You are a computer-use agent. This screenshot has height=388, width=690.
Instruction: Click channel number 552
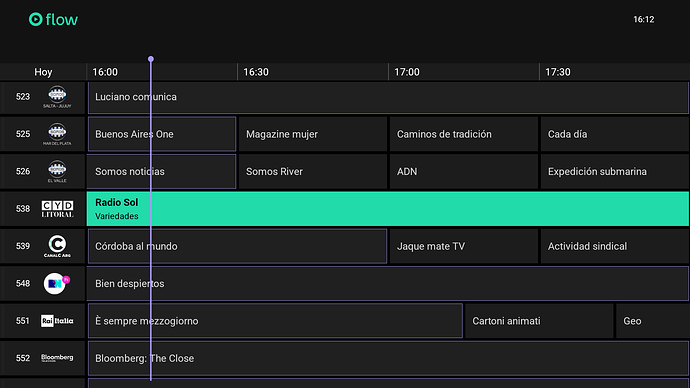point(23,359)
